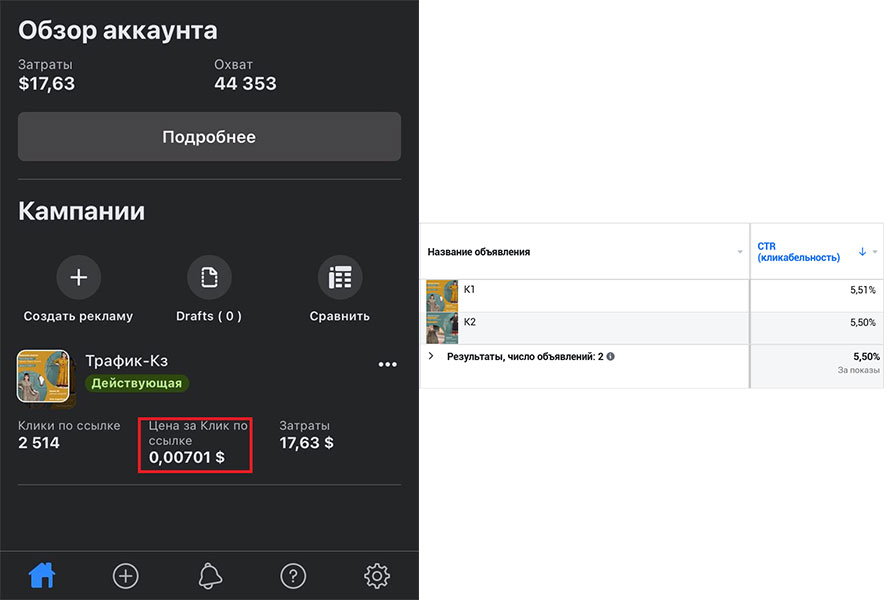This screenshot has width=888, height=600.
Task: Expand the Результаты summary row
Action: [431, 356]
